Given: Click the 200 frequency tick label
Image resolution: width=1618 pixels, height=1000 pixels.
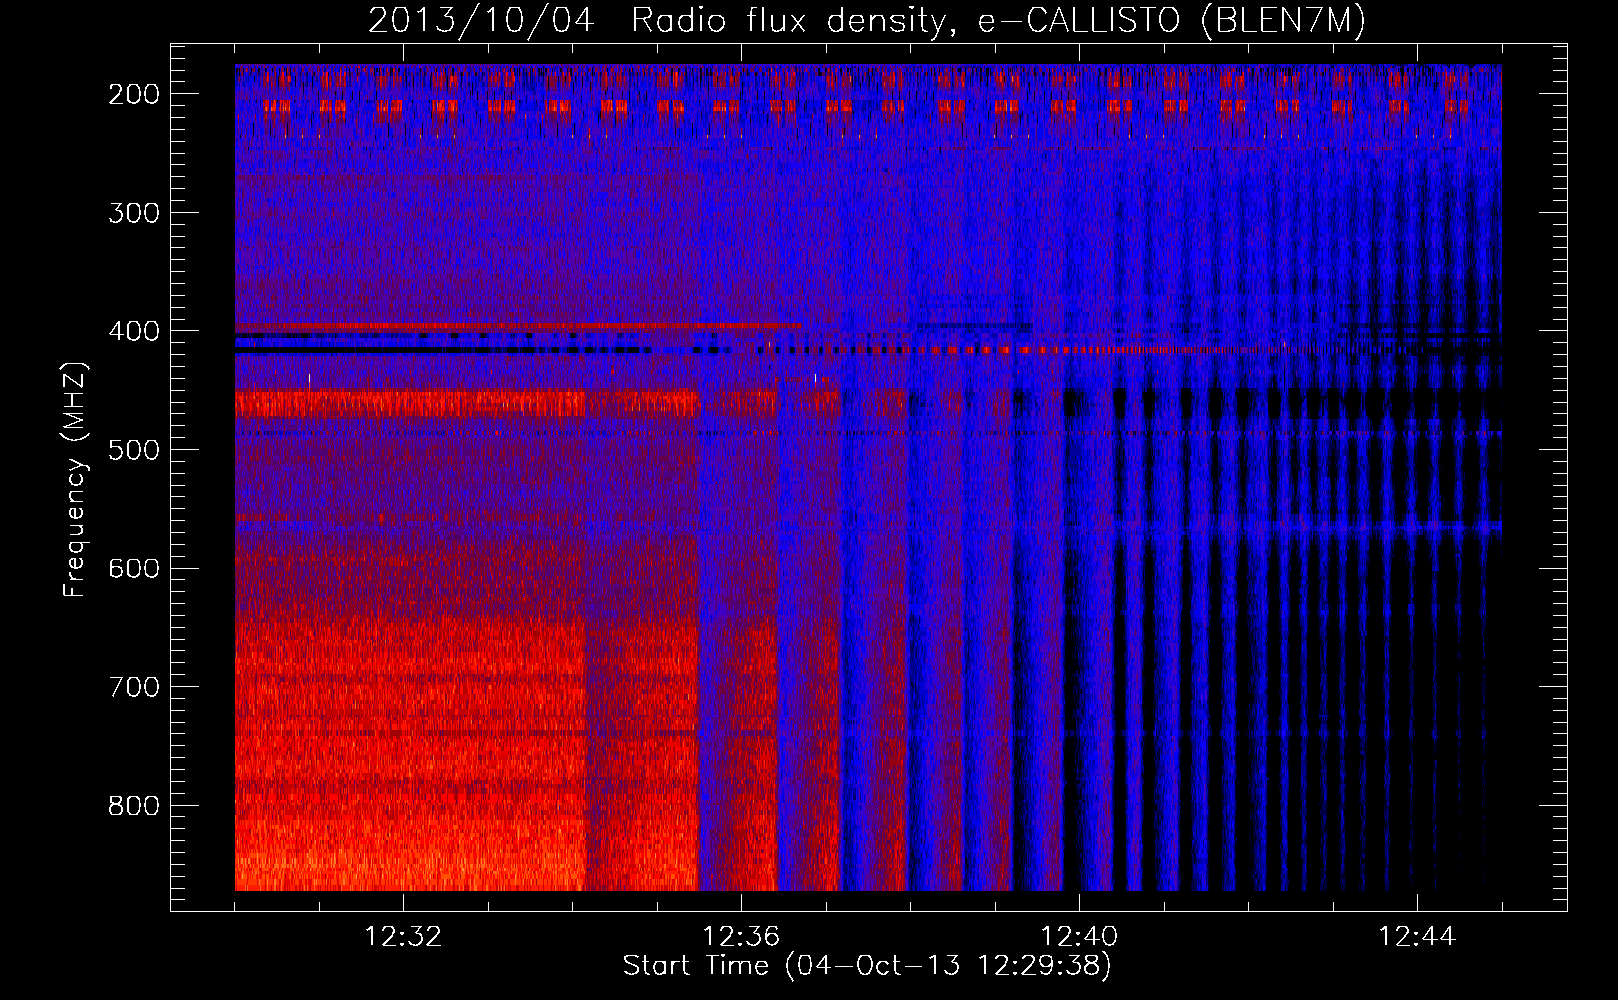Looking at the screenshot, I should (x=134, y=94).
